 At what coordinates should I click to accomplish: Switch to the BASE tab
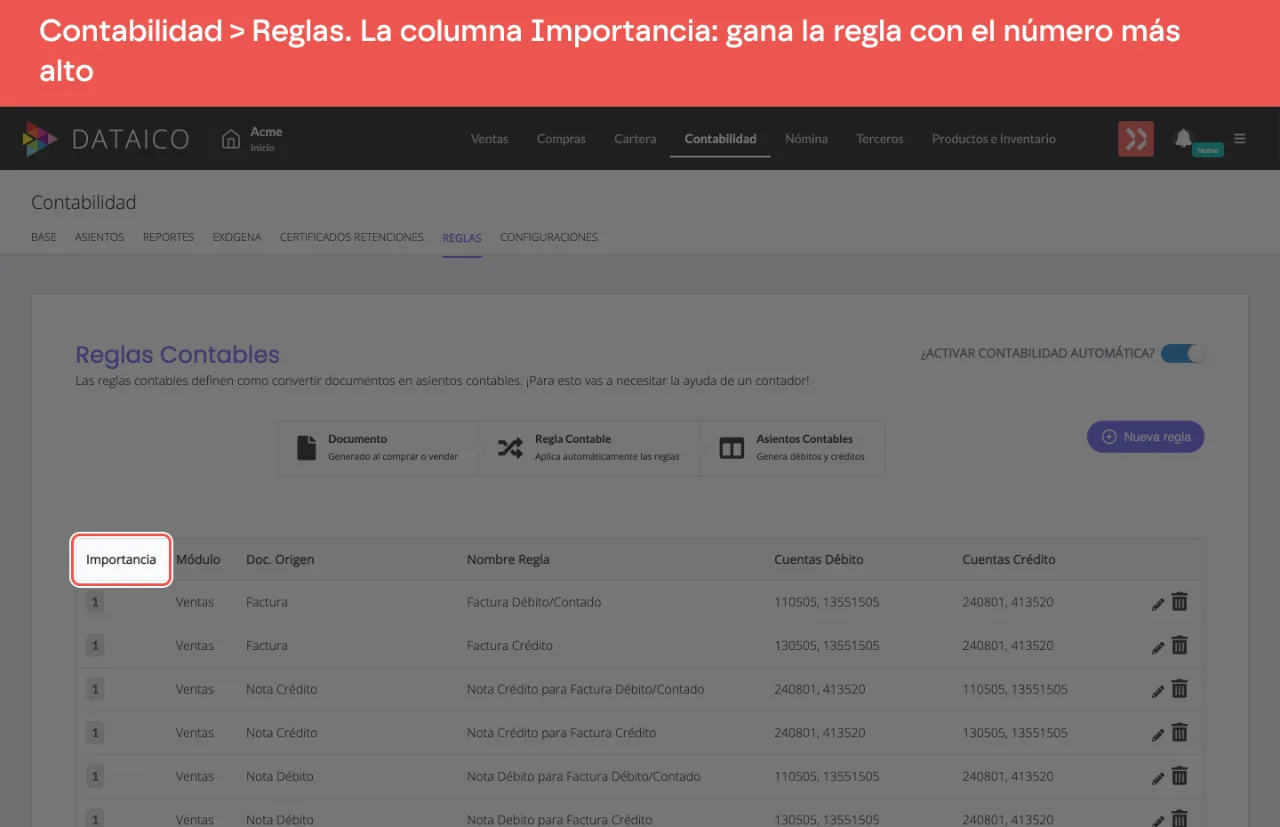click(x=44, y=237)
